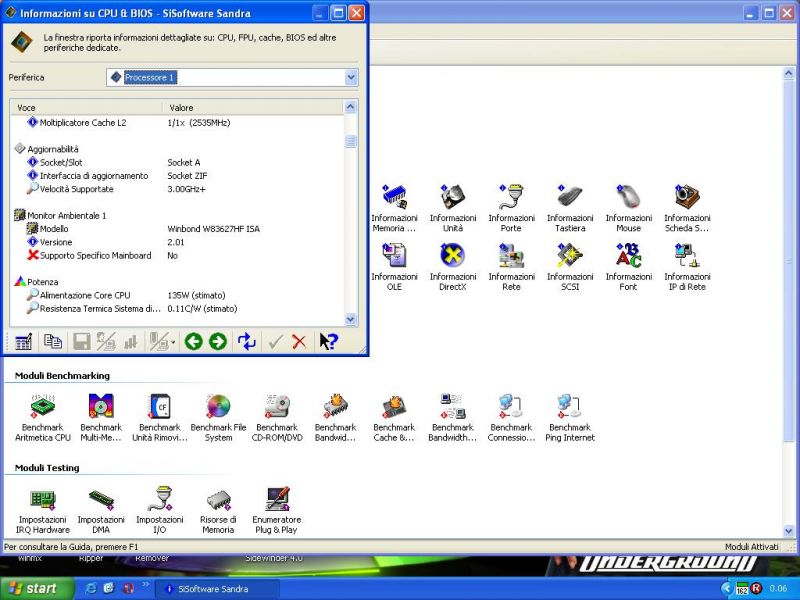
Task: Confirm with the checkmark toolbar button
Action: coord(276,341)
